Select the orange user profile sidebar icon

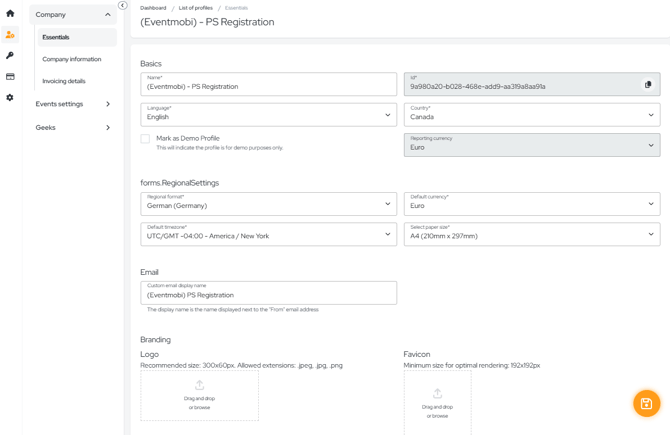10,35
